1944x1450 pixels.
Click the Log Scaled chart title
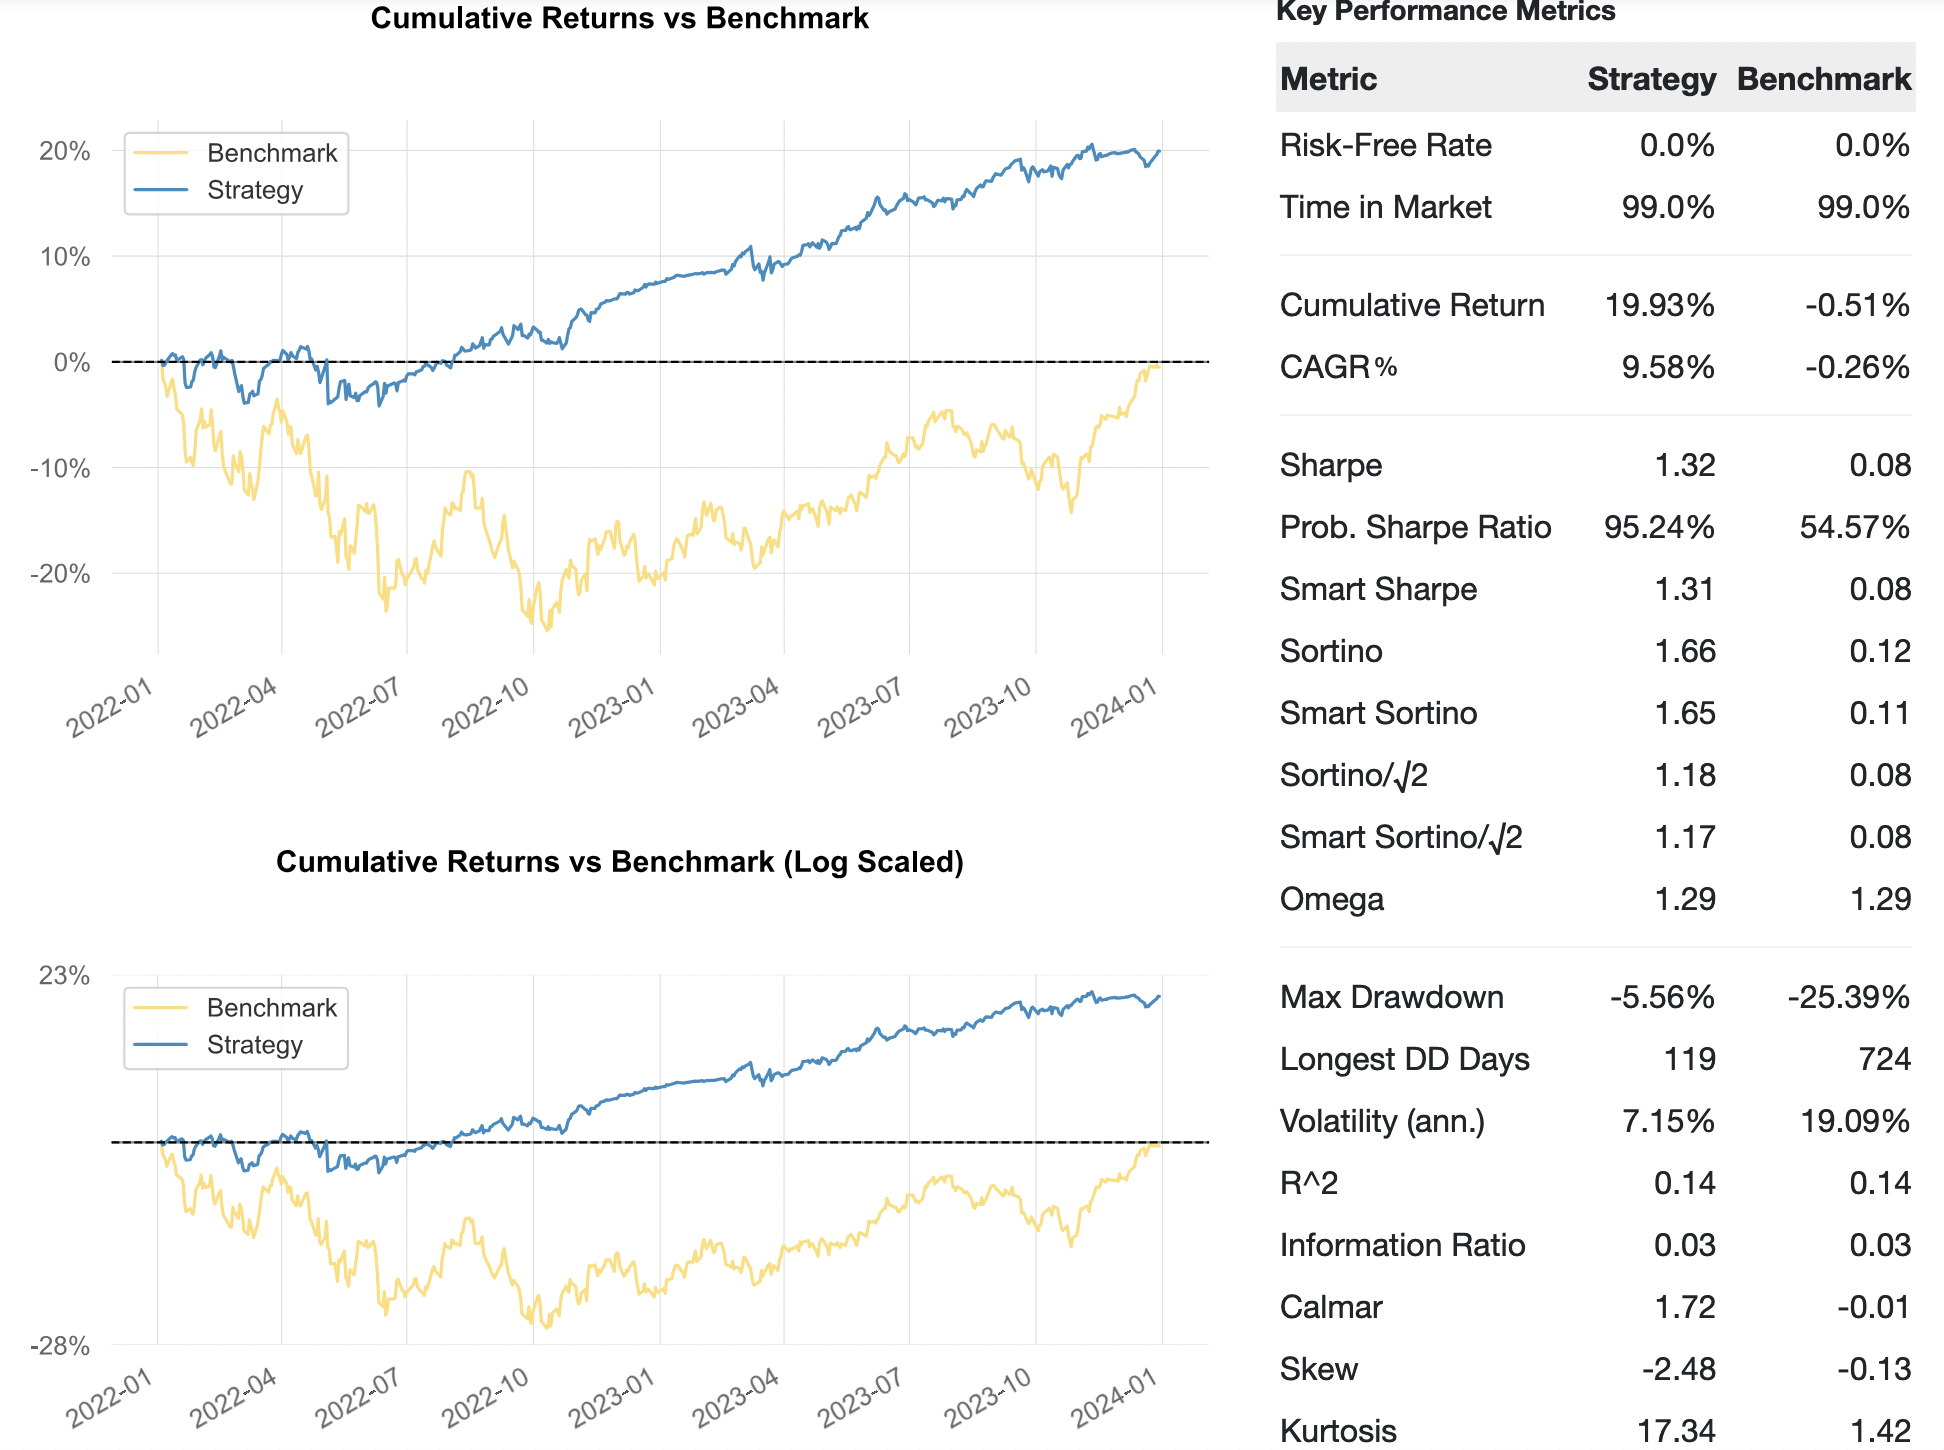click(619, 862)
